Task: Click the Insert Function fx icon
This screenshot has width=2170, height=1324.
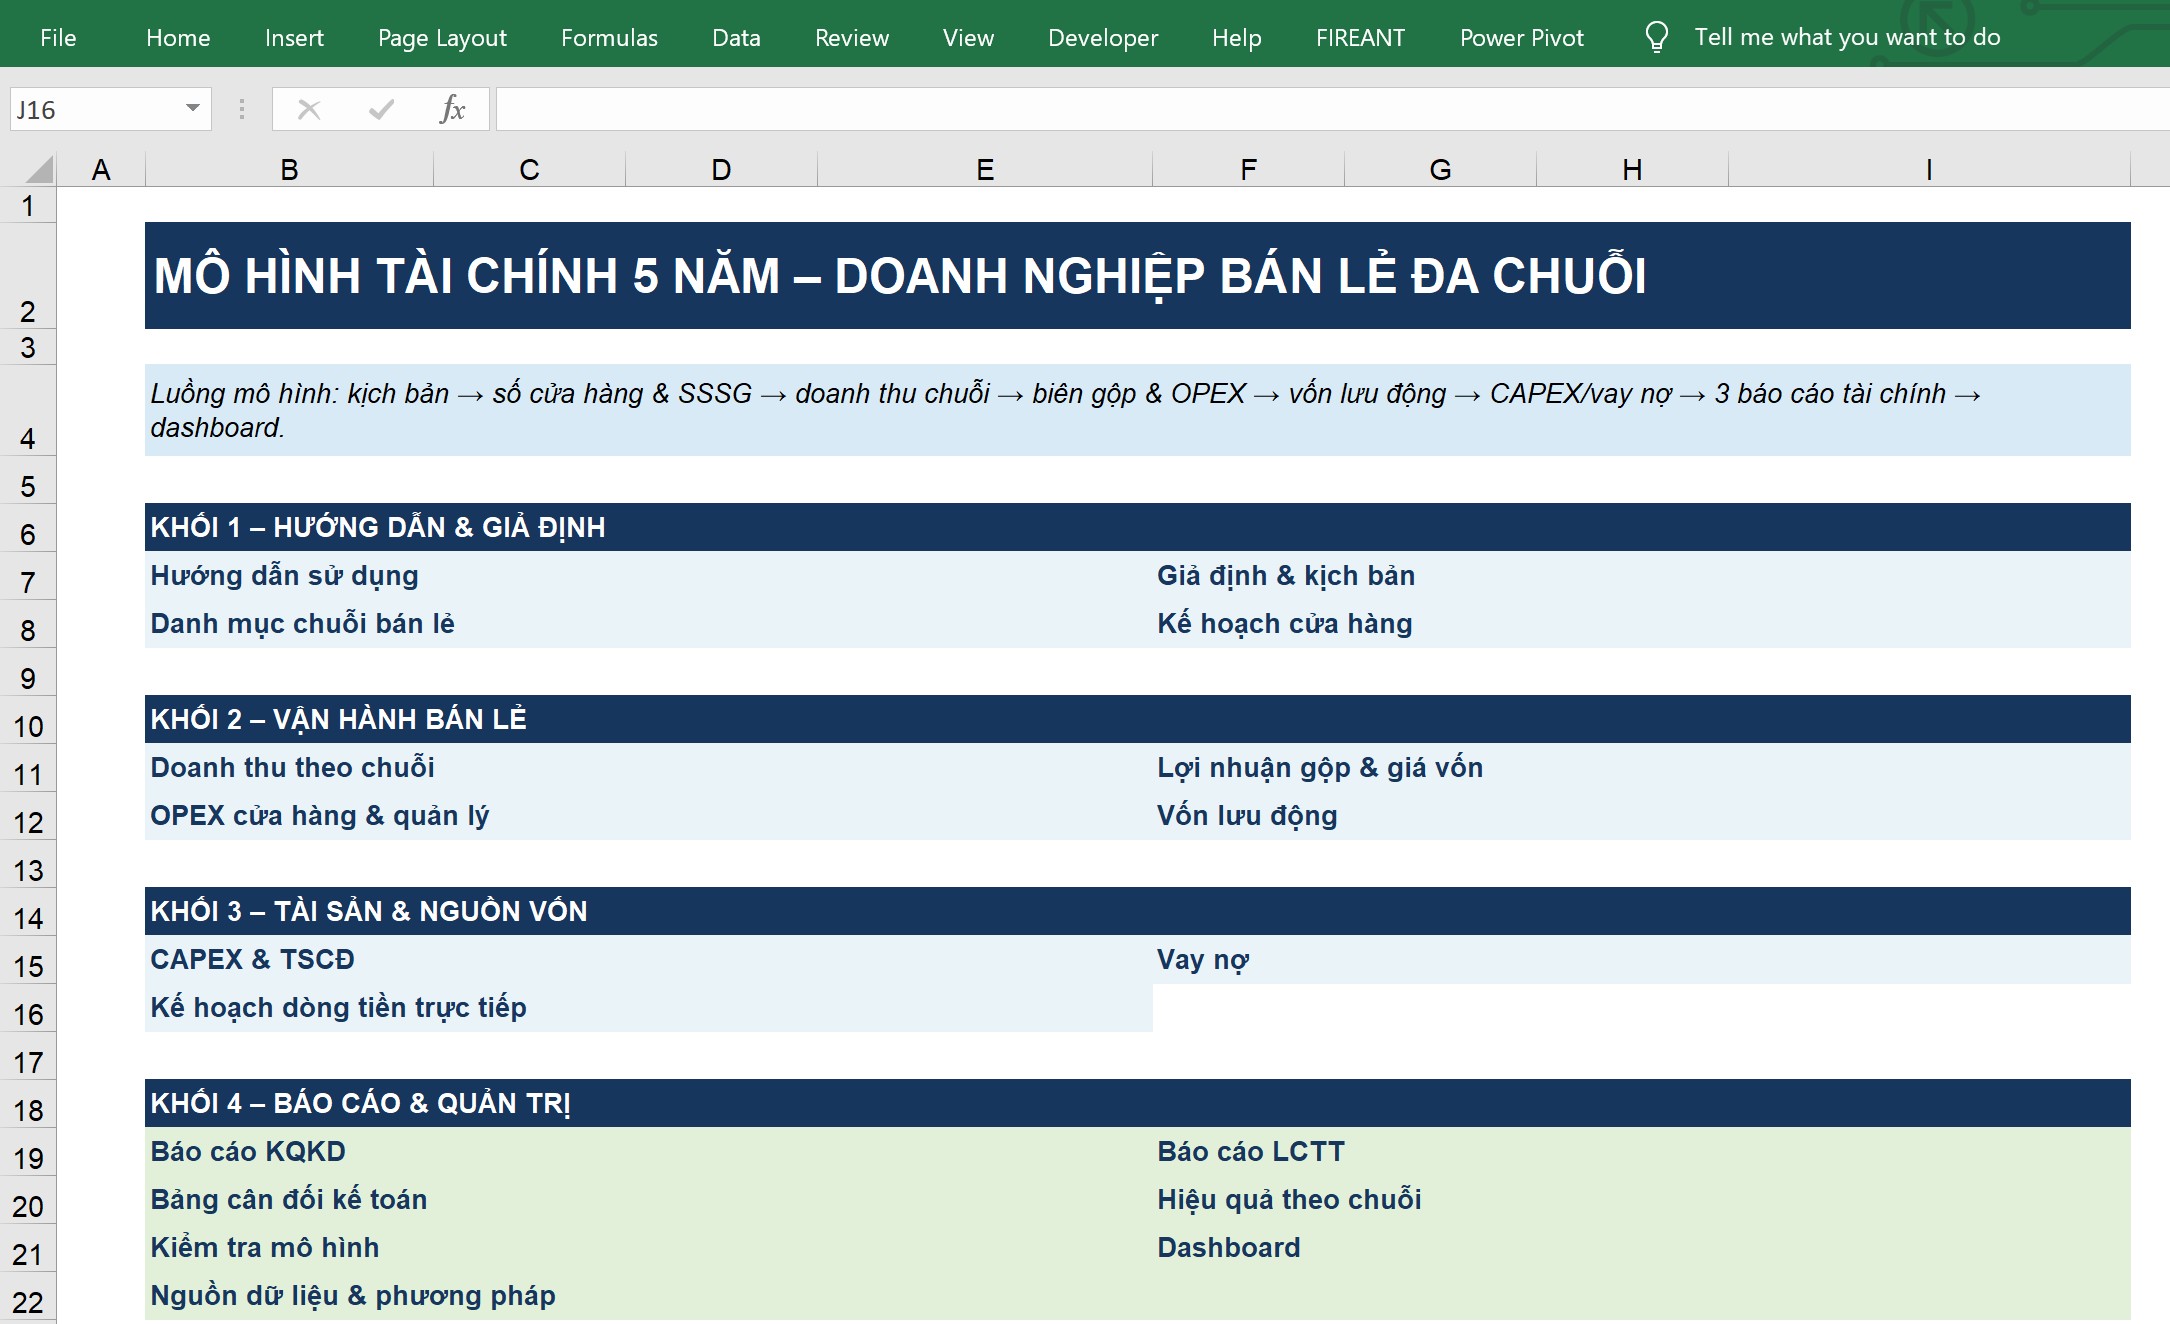Action: pyautogui.click(x=453, y=109)
